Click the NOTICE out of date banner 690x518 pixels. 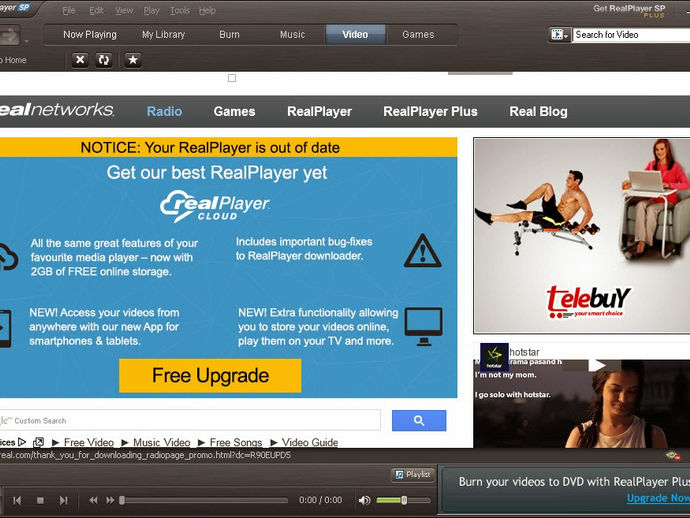tap(228, 147)
